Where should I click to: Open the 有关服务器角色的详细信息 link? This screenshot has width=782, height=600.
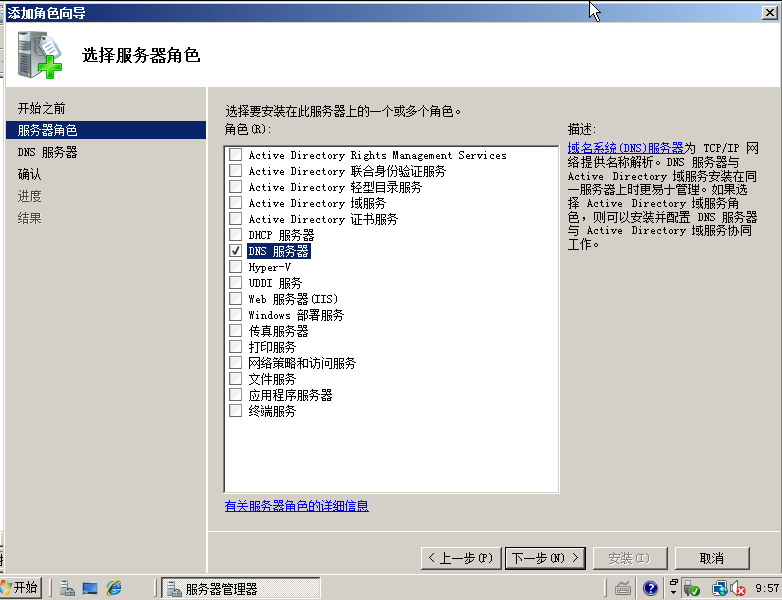(x=297, y=506)
